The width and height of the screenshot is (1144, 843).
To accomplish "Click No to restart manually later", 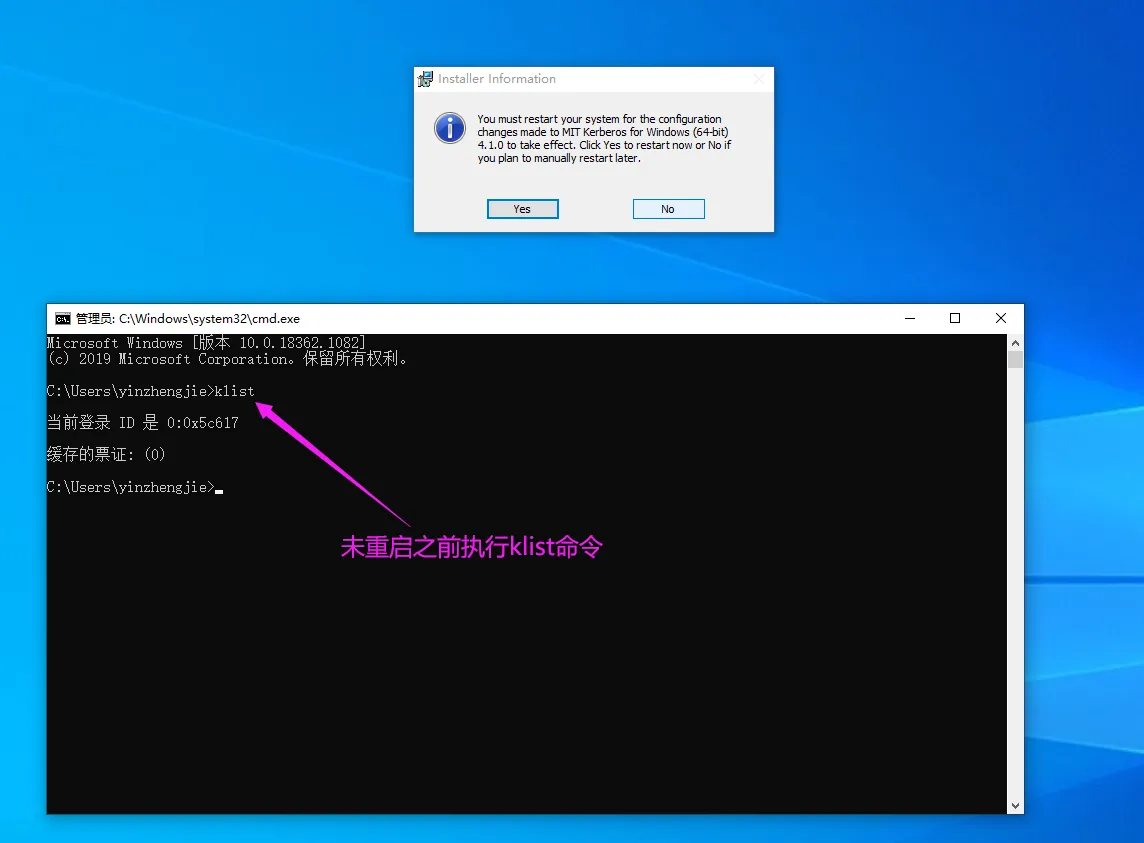I will (x=668, y=209).
